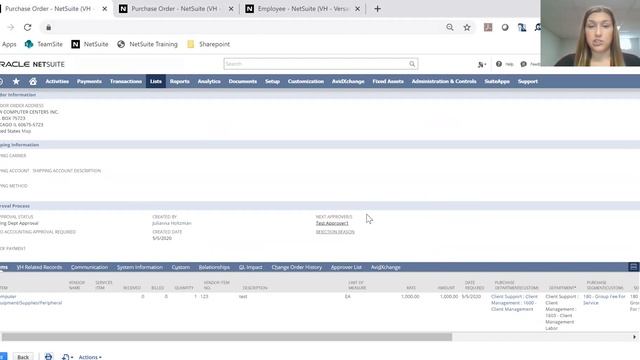This screenshot has height=360, width=640.
Task: Click the Test Approver1 next approver link
Action: 332,223
